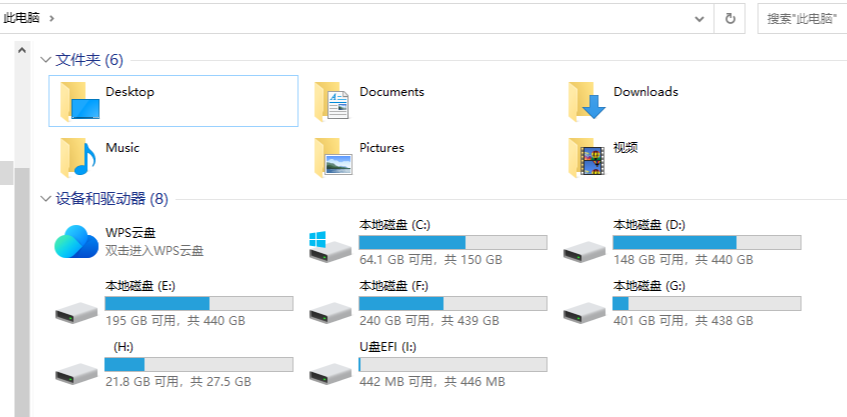Screen dimensions: 847x417
Task: Select the 本地磁盘 (D:) drive icon
Action: pyautogui.click(x=584, y=252)
